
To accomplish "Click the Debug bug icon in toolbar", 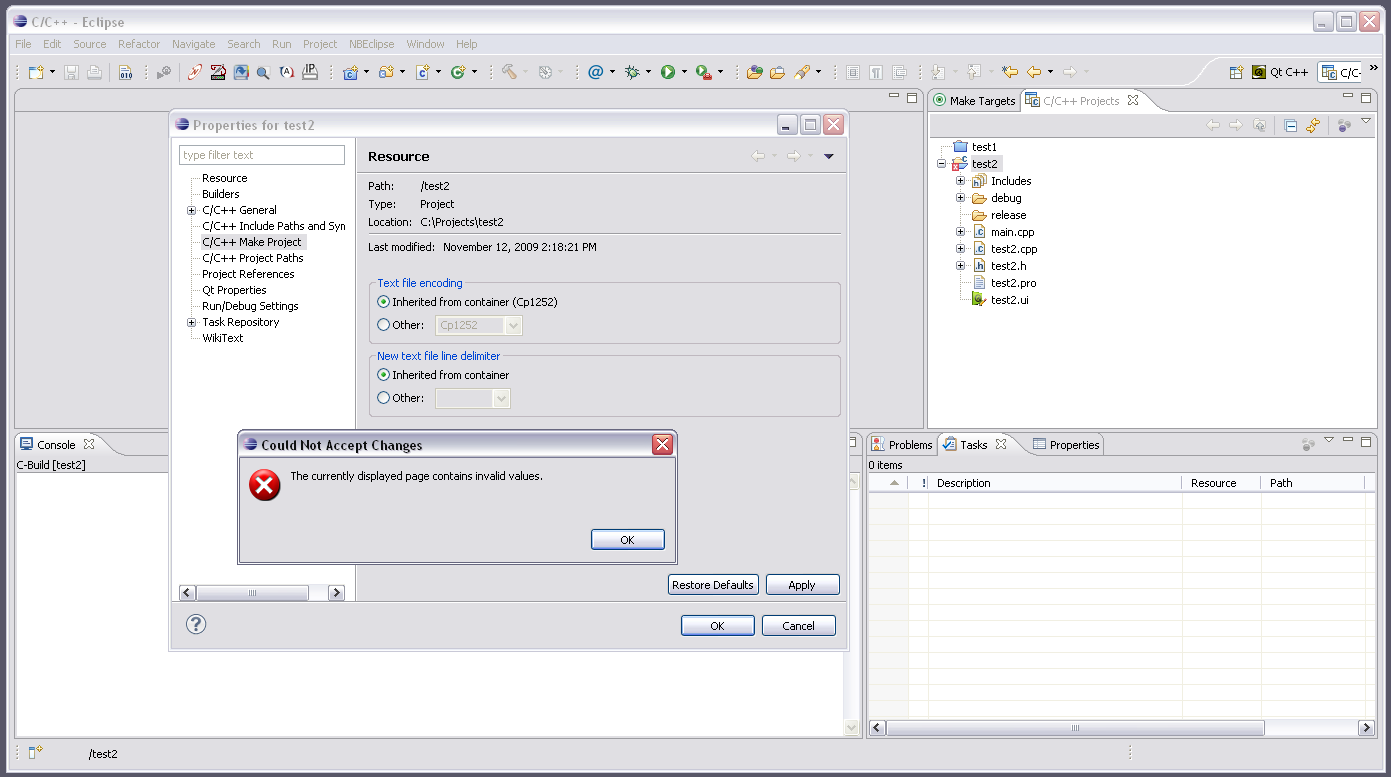I will click(x=632, y=72).
